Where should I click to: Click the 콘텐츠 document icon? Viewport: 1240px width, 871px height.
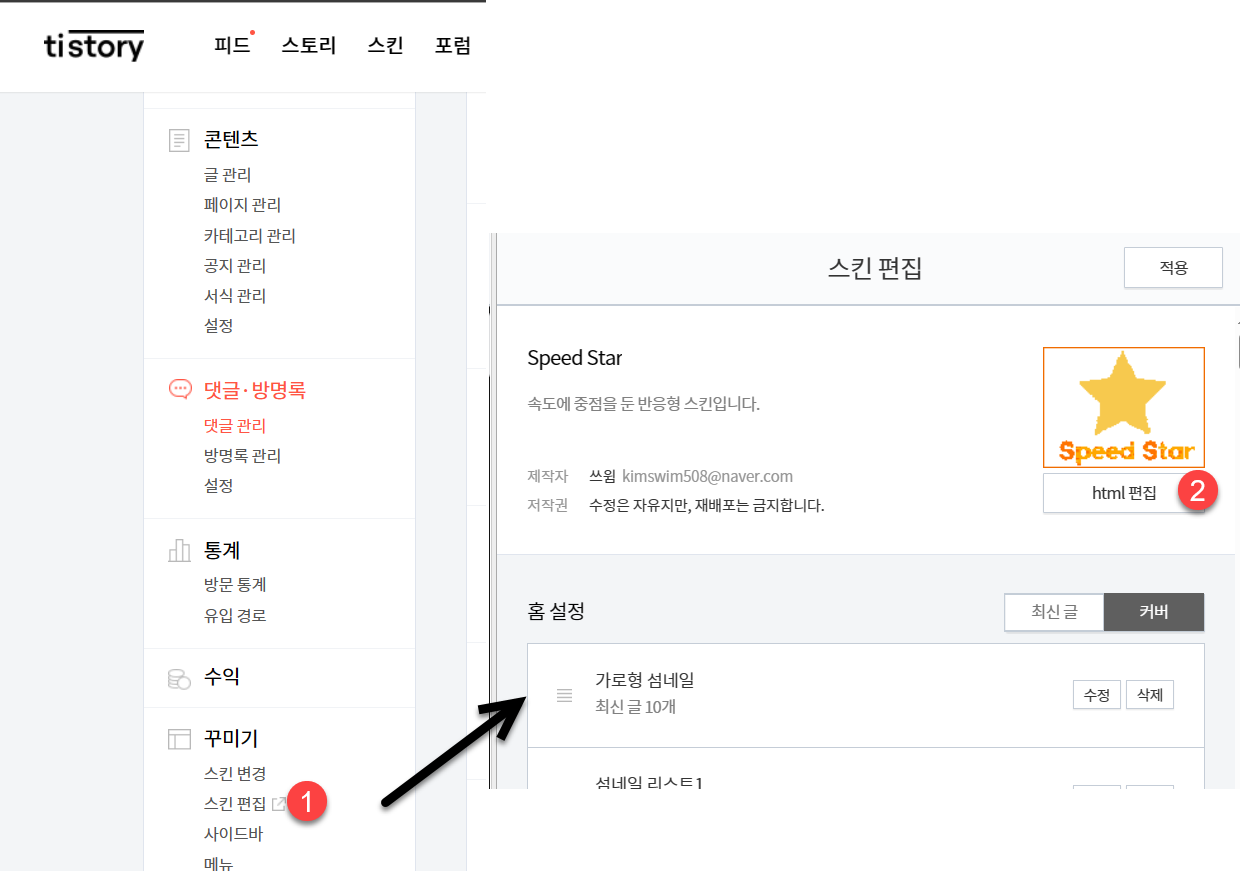point(179,140)
